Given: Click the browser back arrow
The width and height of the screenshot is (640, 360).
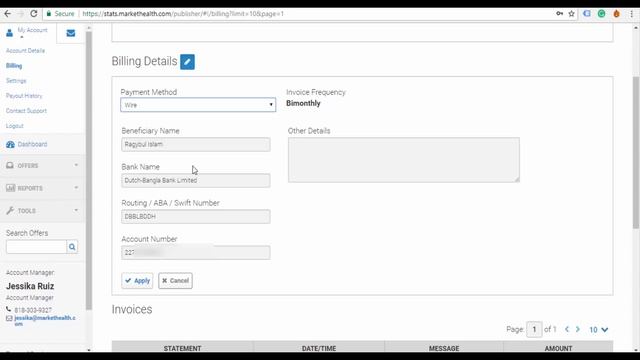Looking at the screenshot, I should pos(7,13).
